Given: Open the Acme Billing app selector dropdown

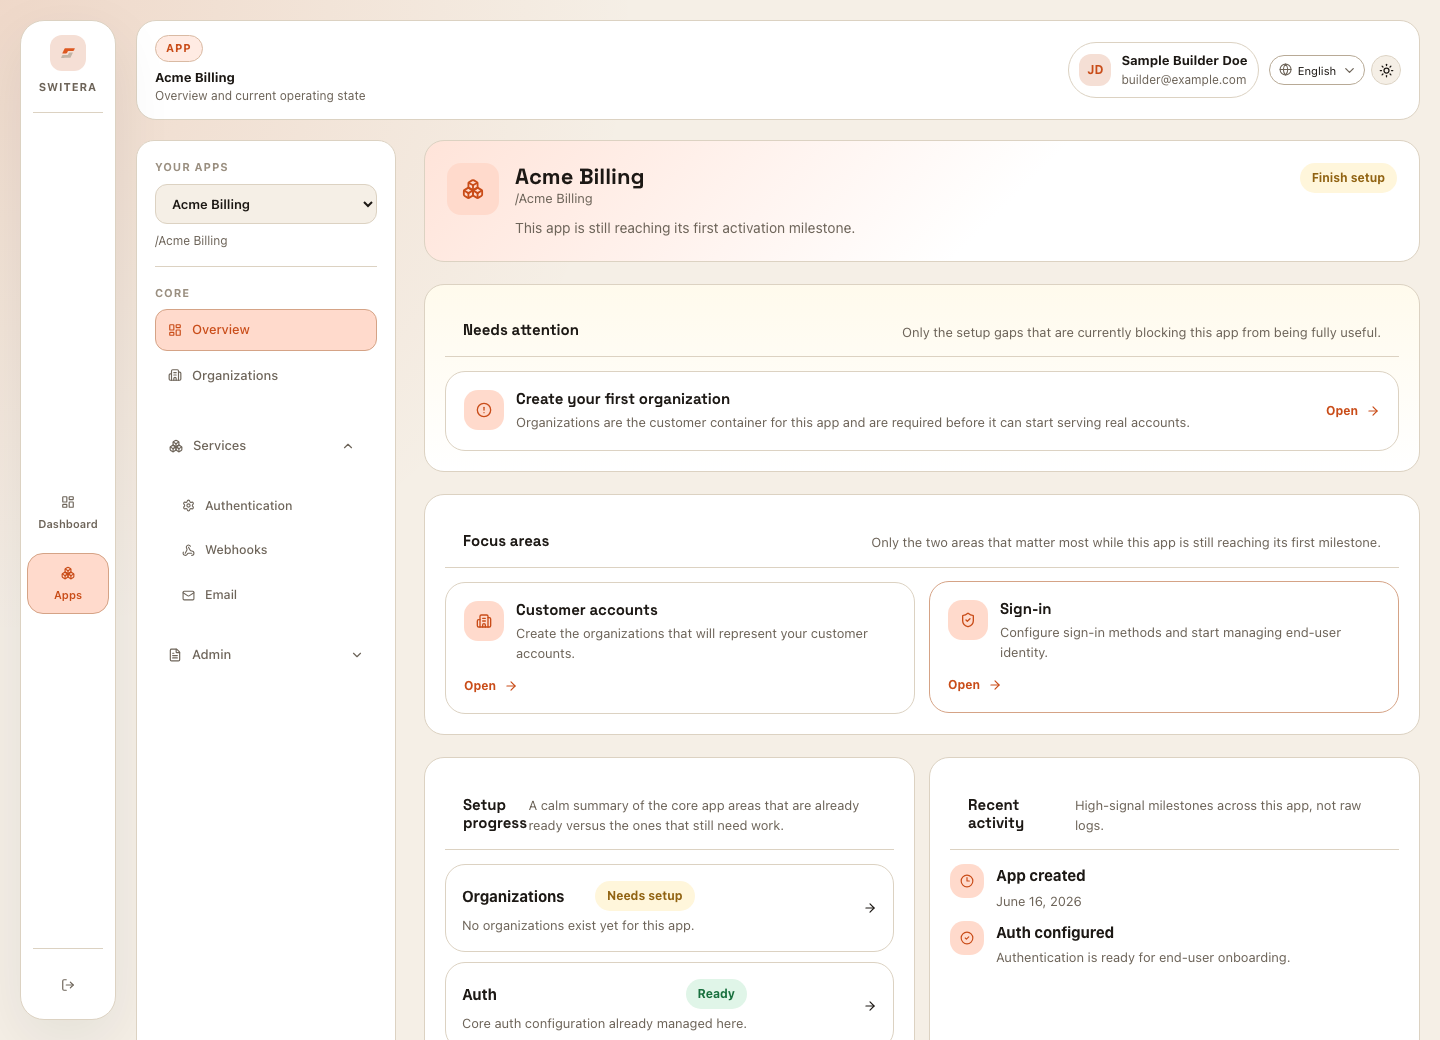Looking at the screenshot, I should coord(266,204).
